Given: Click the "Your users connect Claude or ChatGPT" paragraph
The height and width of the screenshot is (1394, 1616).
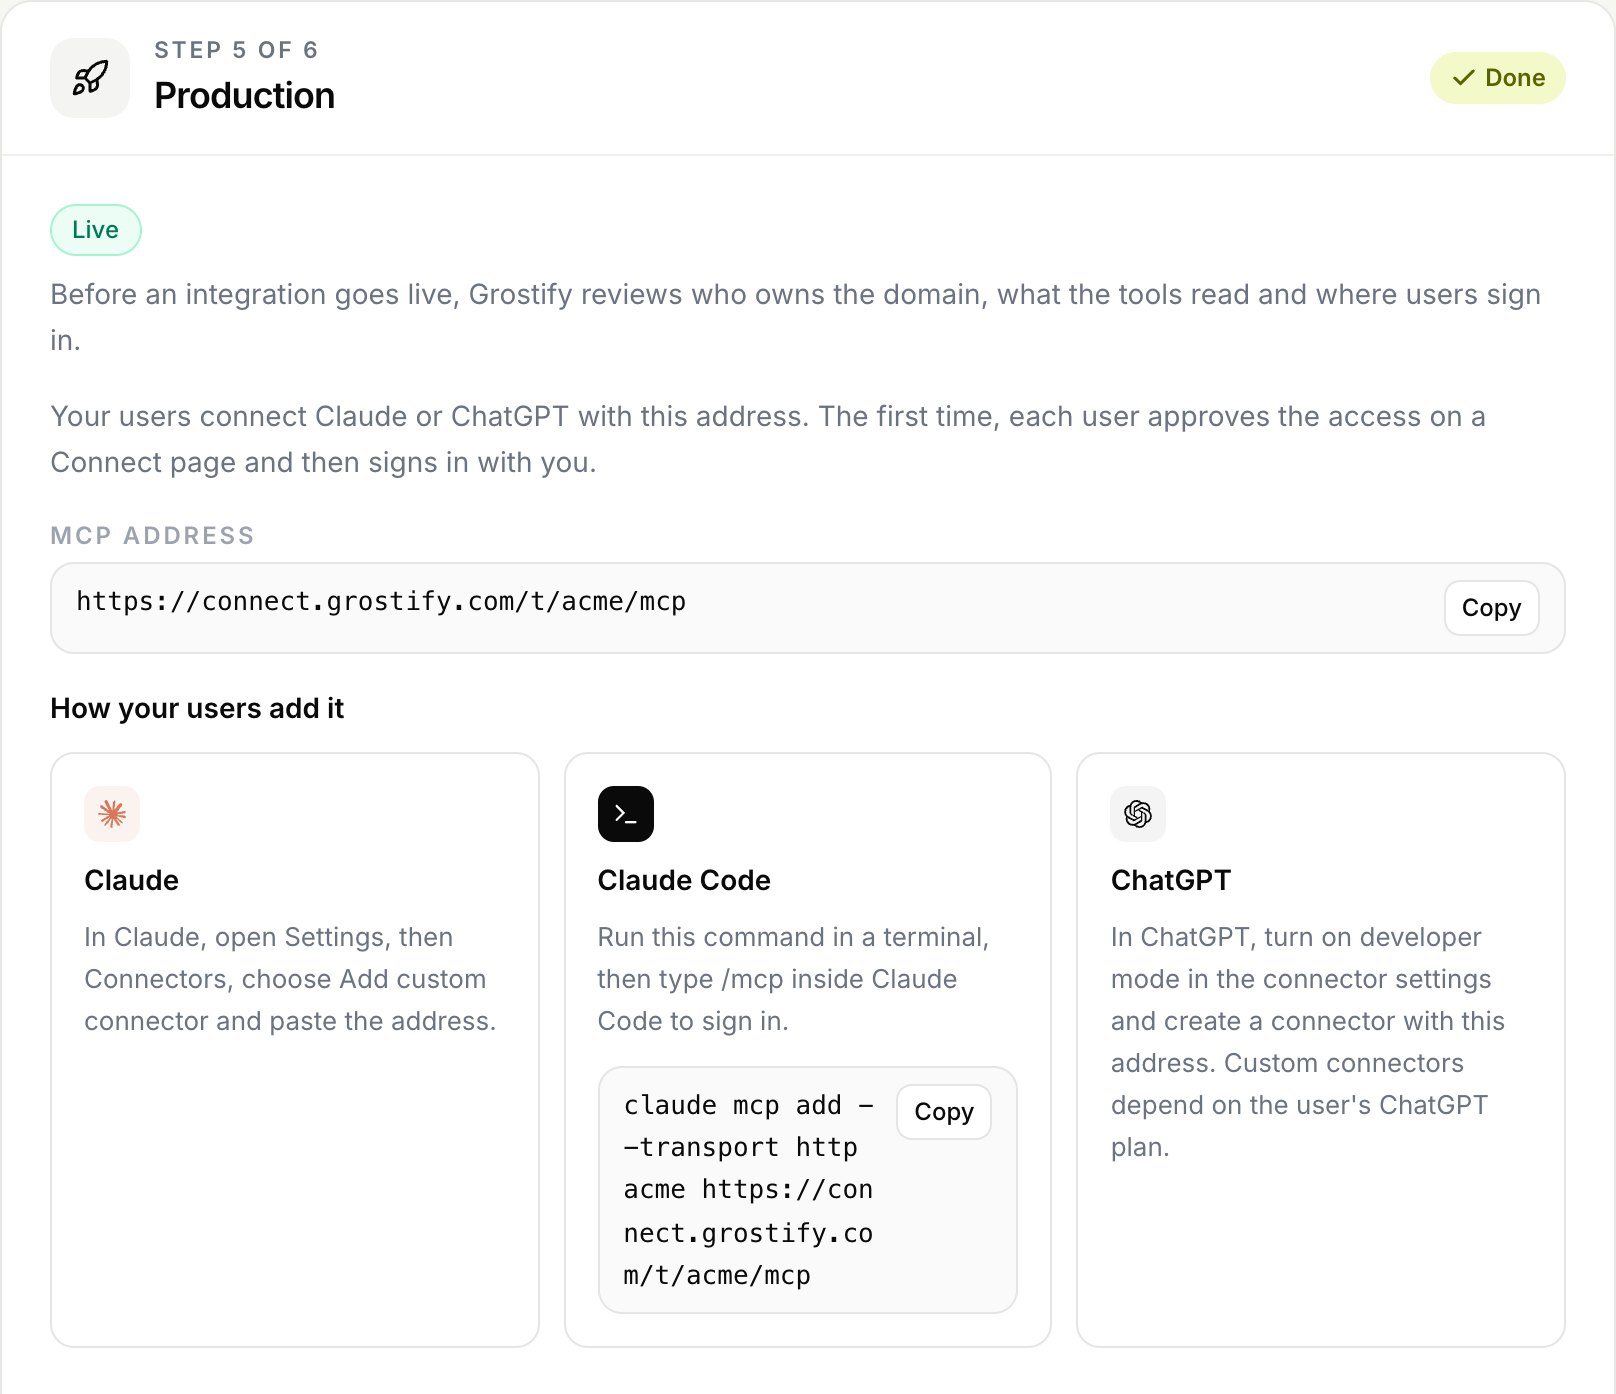Looking at the screenshot, I should point(768,439).
